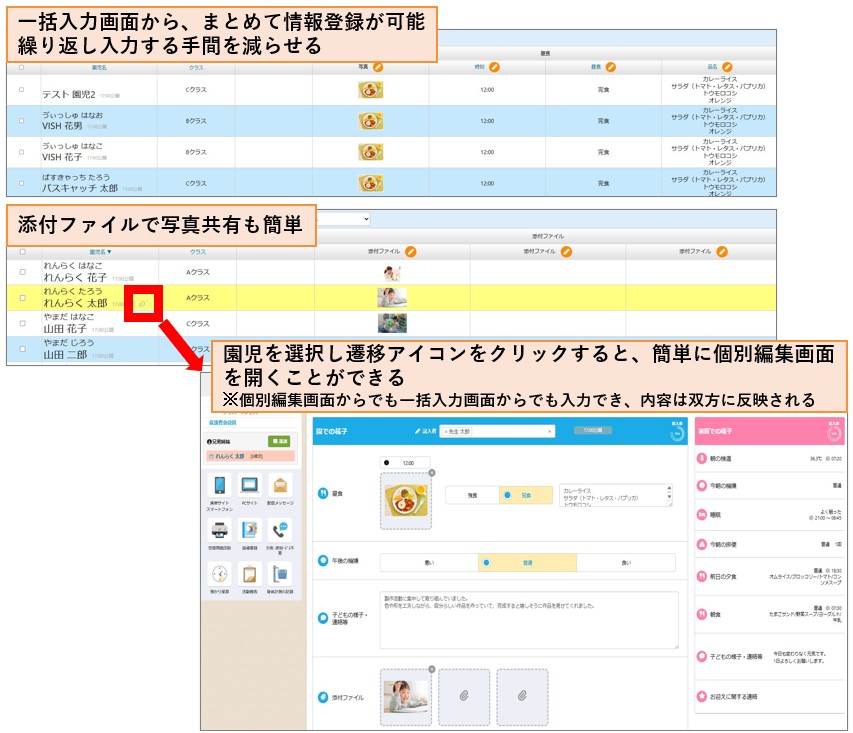Select 良い for afternoon mood
853x733 pixels.
click(626, 563)
